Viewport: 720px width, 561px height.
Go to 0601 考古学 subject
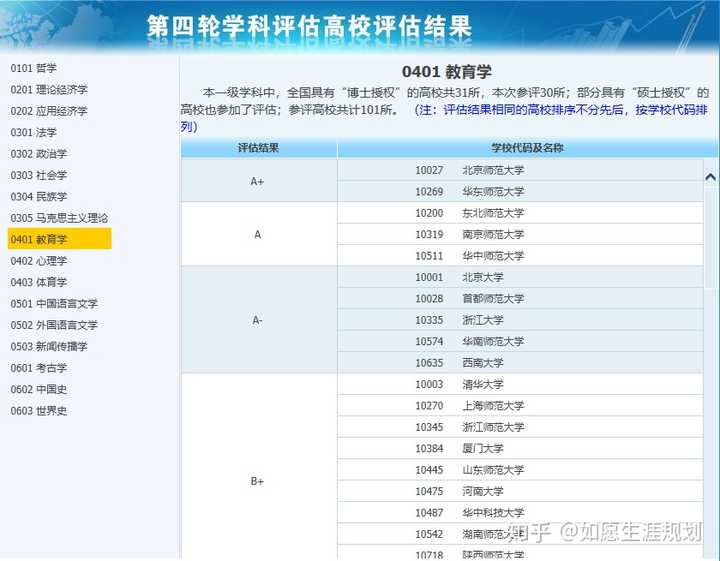pos(39,368)
